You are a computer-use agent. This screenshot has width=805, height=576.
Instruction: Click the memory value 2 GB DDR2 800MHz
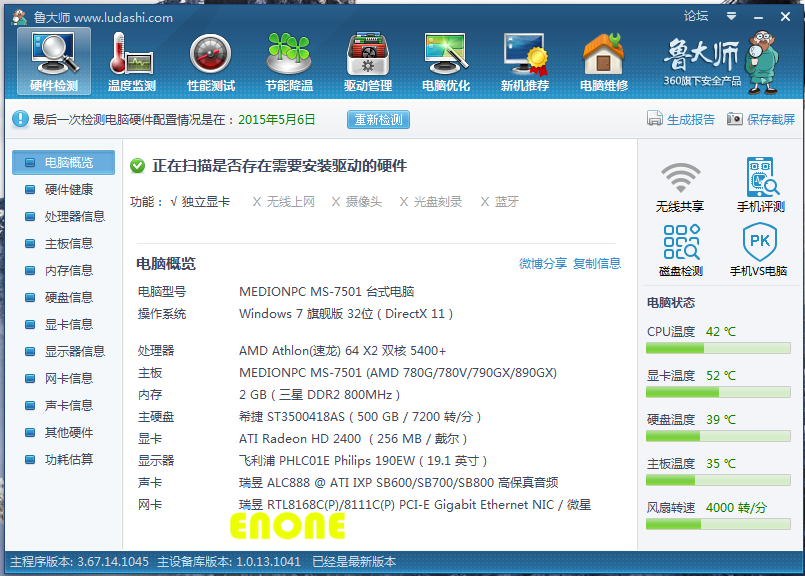click(x=319, y=395)
